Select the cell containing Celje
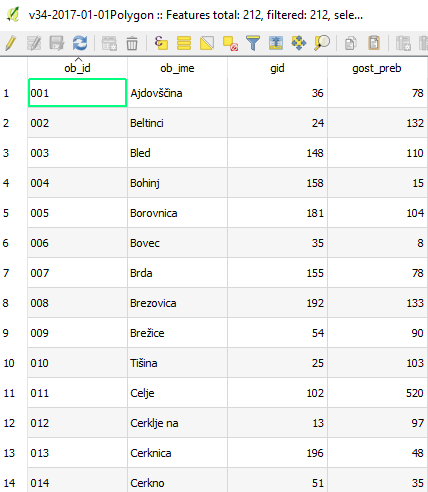 (x=177, y=393)
